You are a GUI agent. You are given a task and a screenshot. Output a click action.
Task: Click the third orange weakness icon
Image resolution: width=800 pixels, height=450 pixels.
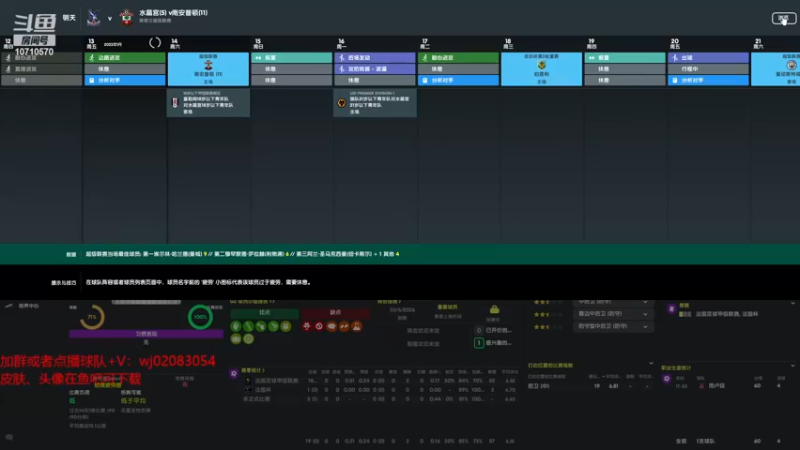(332, 326)
